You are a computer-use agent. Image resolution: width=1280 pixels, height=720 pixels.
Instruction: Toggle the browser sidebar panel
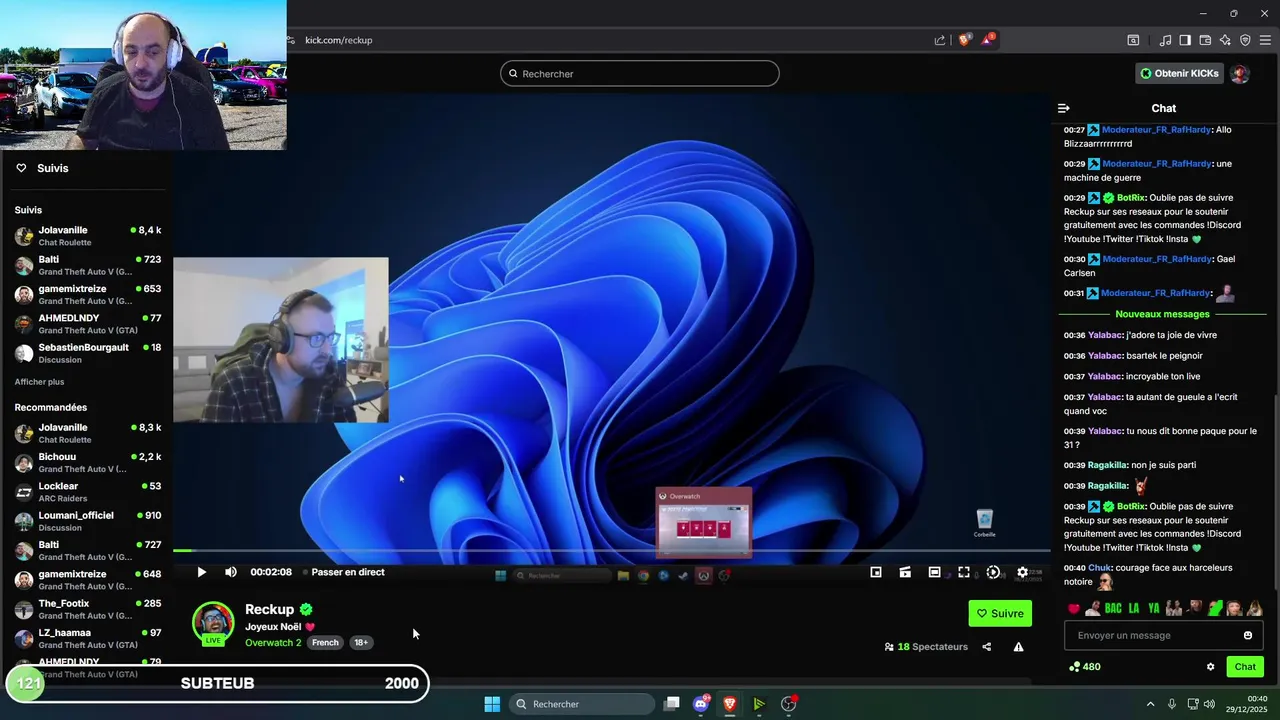coord(1185,40)
